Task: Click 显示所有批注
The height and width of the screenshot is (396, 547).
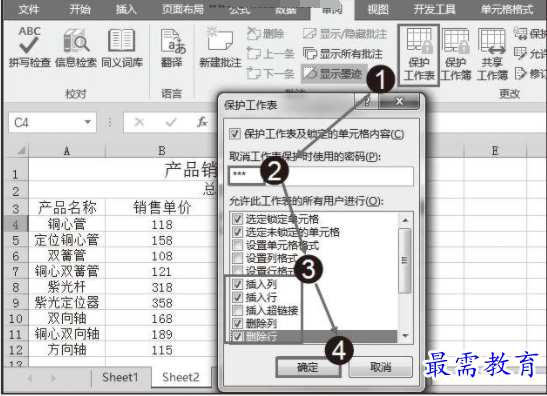Action: coord(343,54)
